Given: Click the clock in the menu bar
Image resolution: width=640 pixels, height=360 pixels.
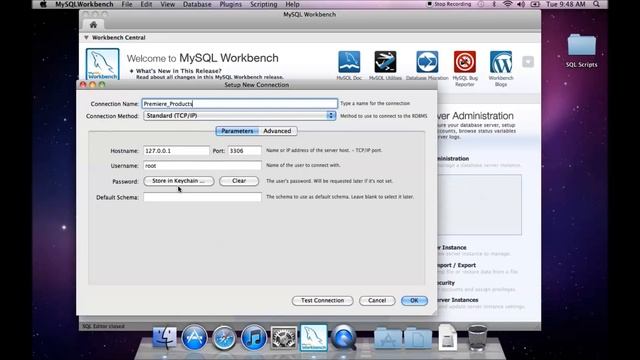Looking at the screenshot, I should (566, 4).
